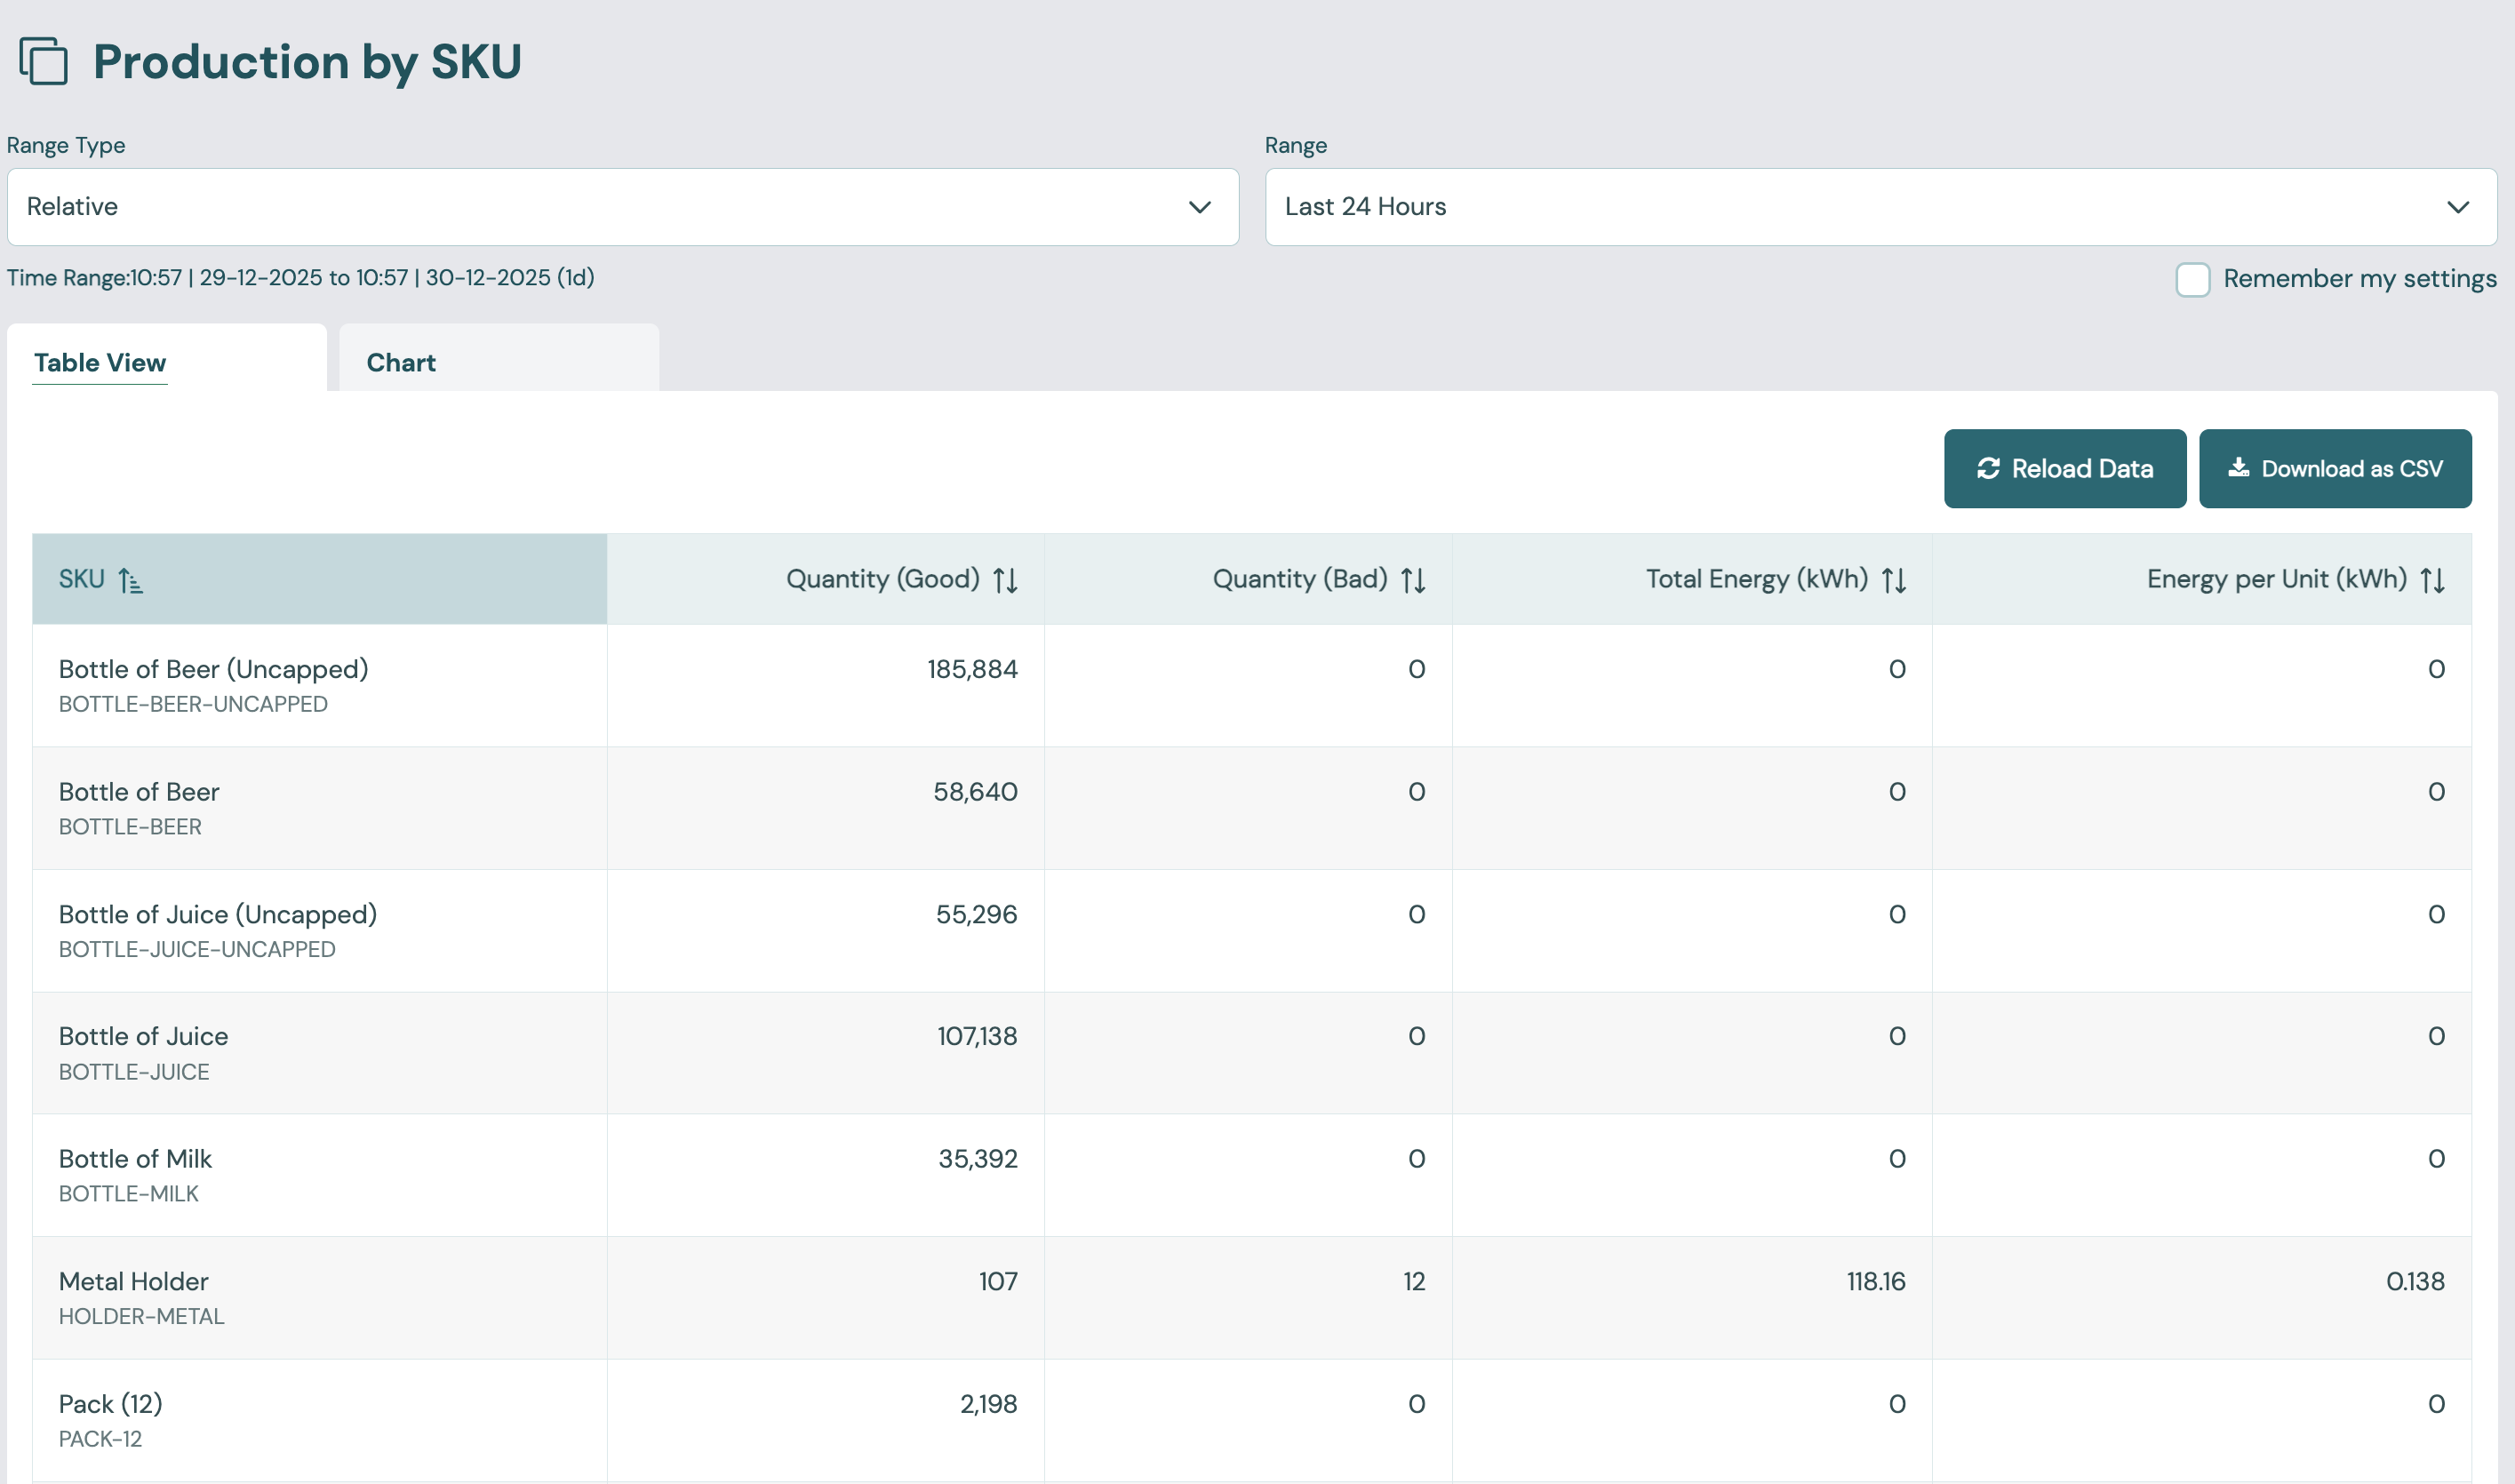Click the 107,138 quantity value
Viewport: 2515px width, 1484px height.
(977, 1036)
